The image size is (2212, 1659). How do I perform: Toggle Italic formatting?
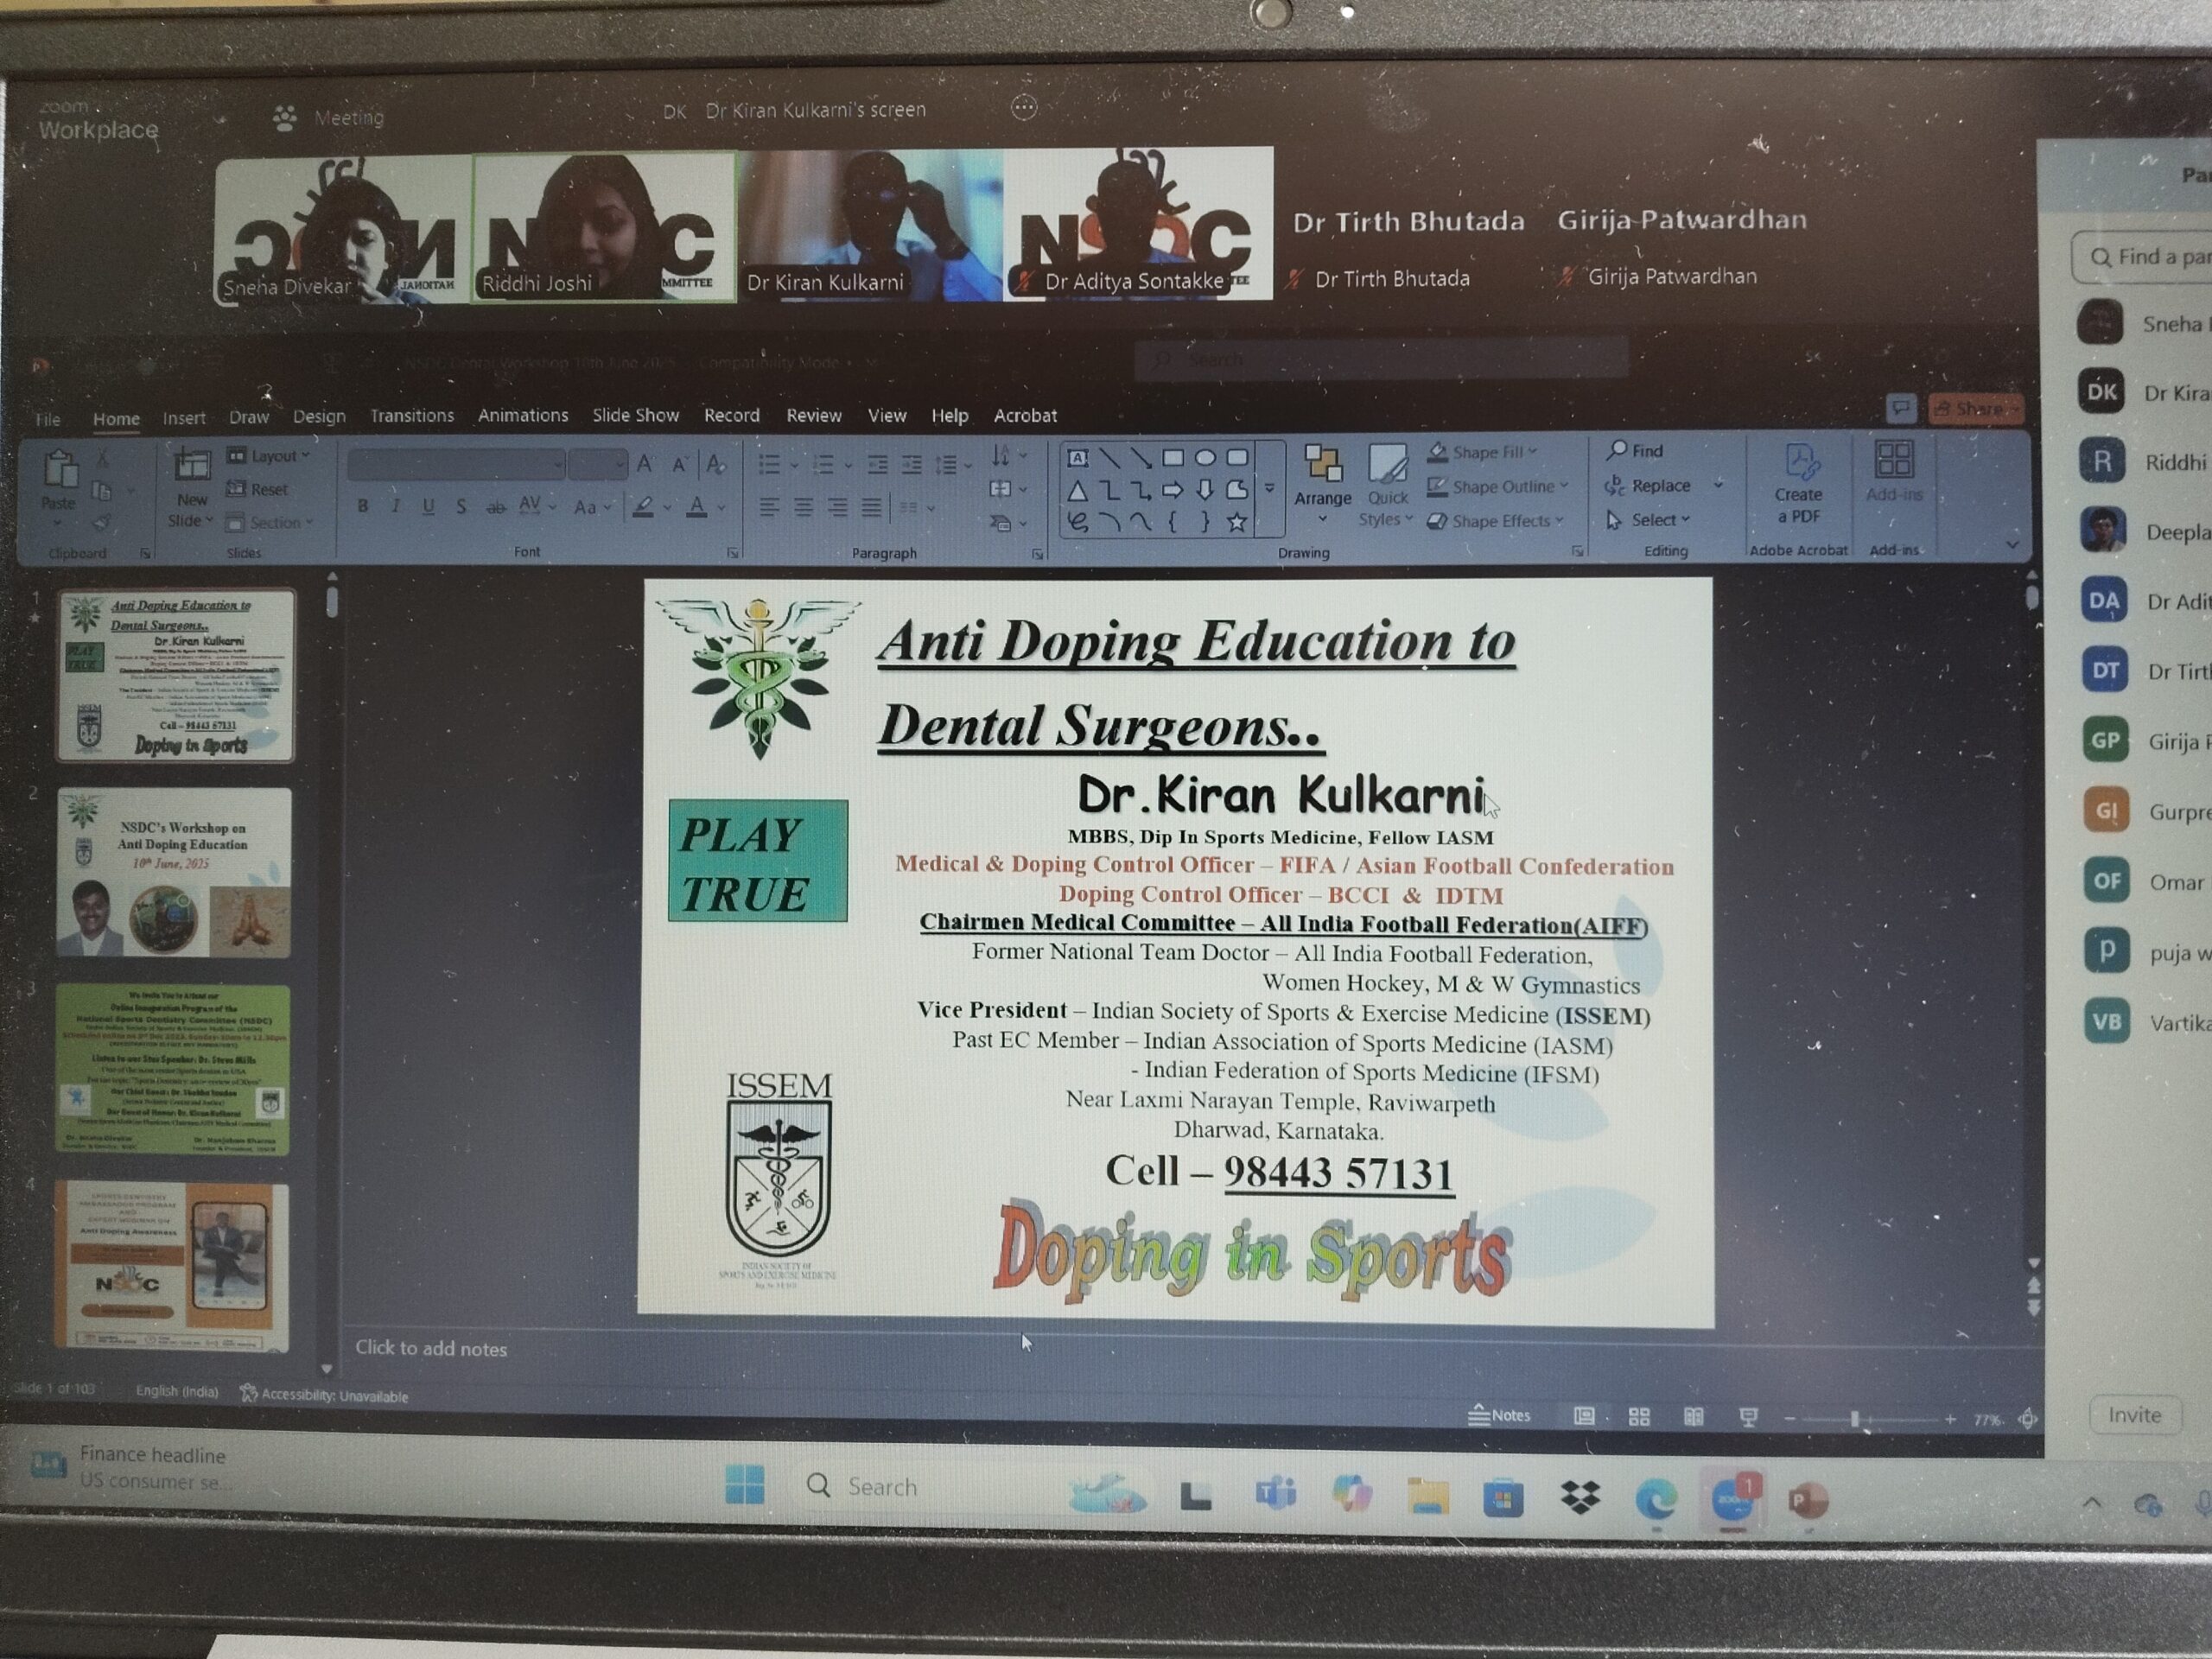(396, 507)
